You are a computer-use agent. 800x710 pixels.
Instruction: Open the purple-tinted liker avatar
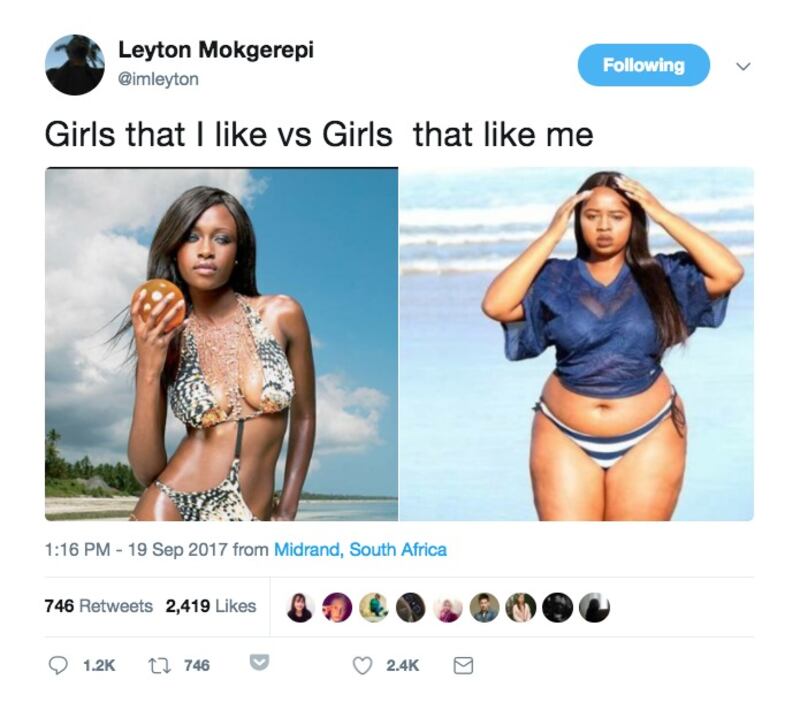click(337, 607)
